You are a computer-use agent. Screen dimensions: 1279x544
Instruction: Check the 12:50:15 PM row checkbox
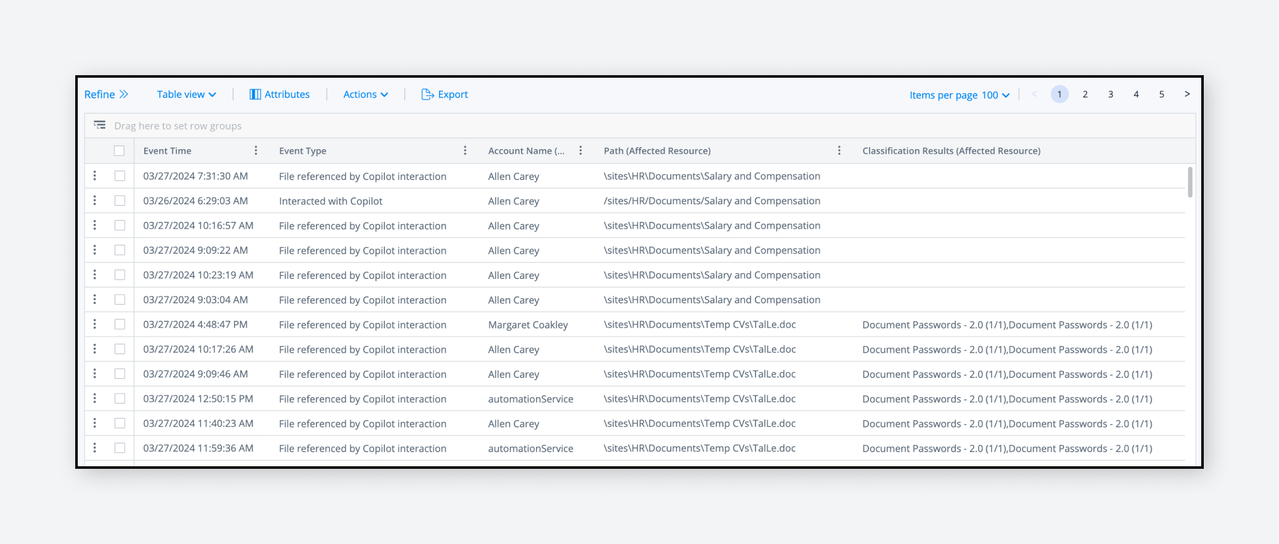coord(119,398)
